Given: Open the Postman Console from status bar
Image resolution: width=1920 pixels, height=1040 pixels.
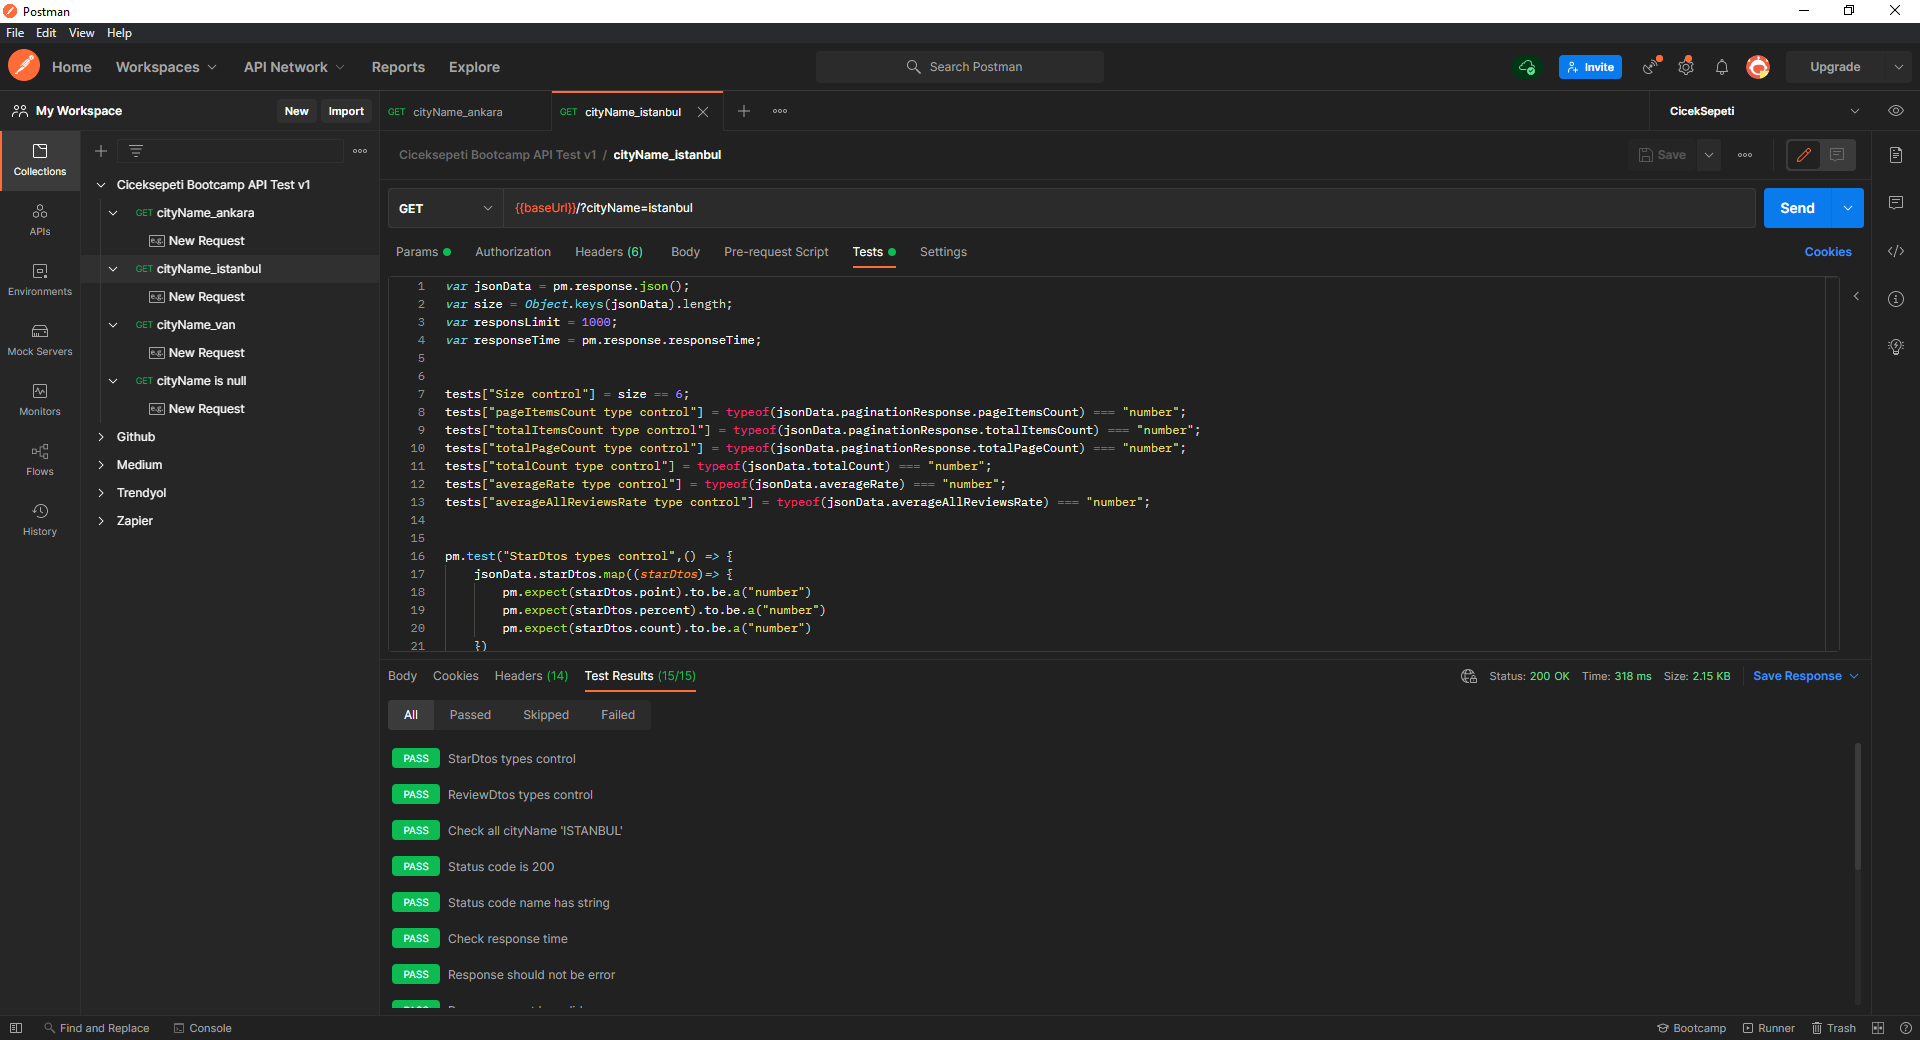Looking at the screenshot, I should point(203,1027).
